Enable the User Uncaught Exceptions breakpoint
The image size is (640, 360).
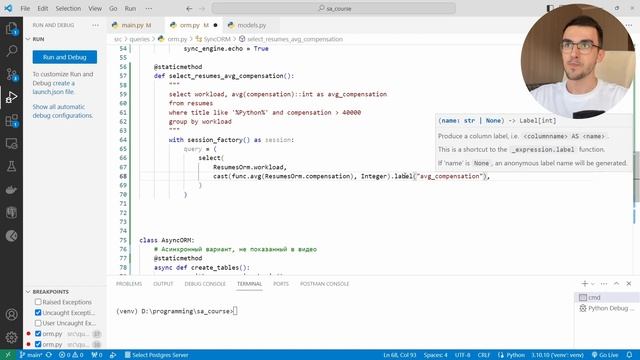coord(38,323)
